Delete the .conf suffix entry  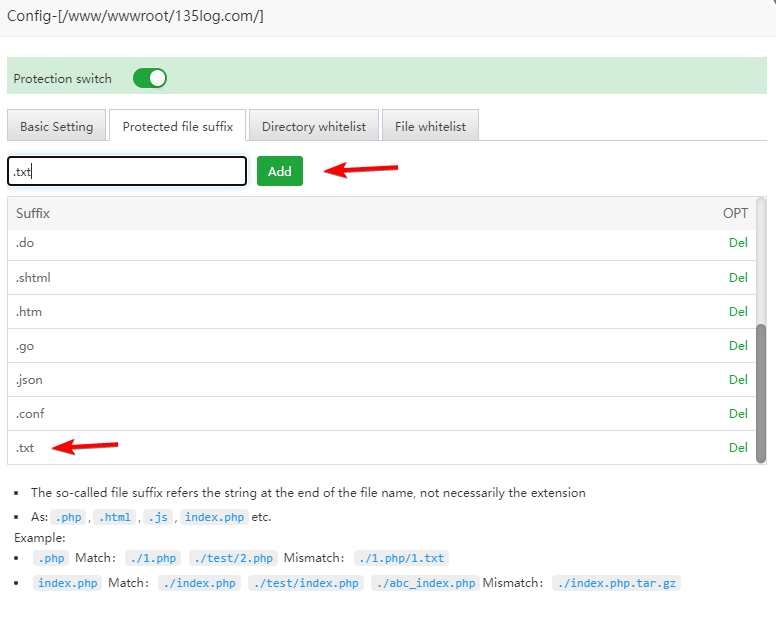point(738,414)
